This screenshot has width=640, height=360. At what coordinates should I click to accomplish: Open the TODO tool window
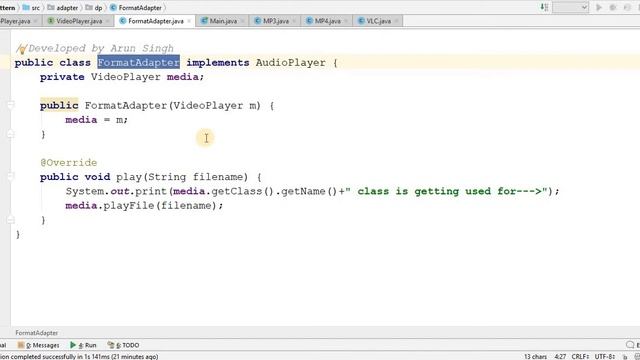point(123,345)
